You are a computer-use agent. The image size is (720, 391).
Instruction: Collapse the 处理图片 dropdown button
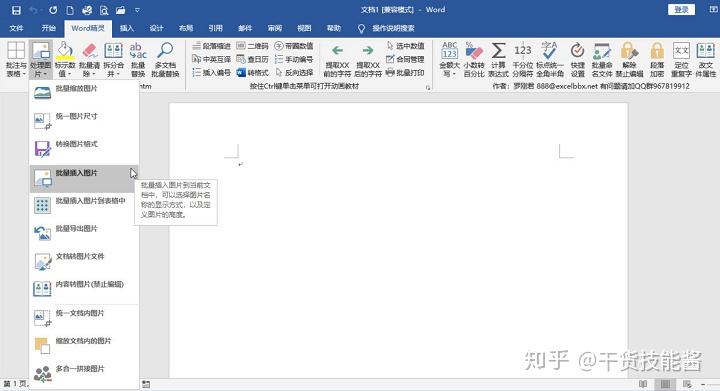pyautogui.click(x=40, y=59)
